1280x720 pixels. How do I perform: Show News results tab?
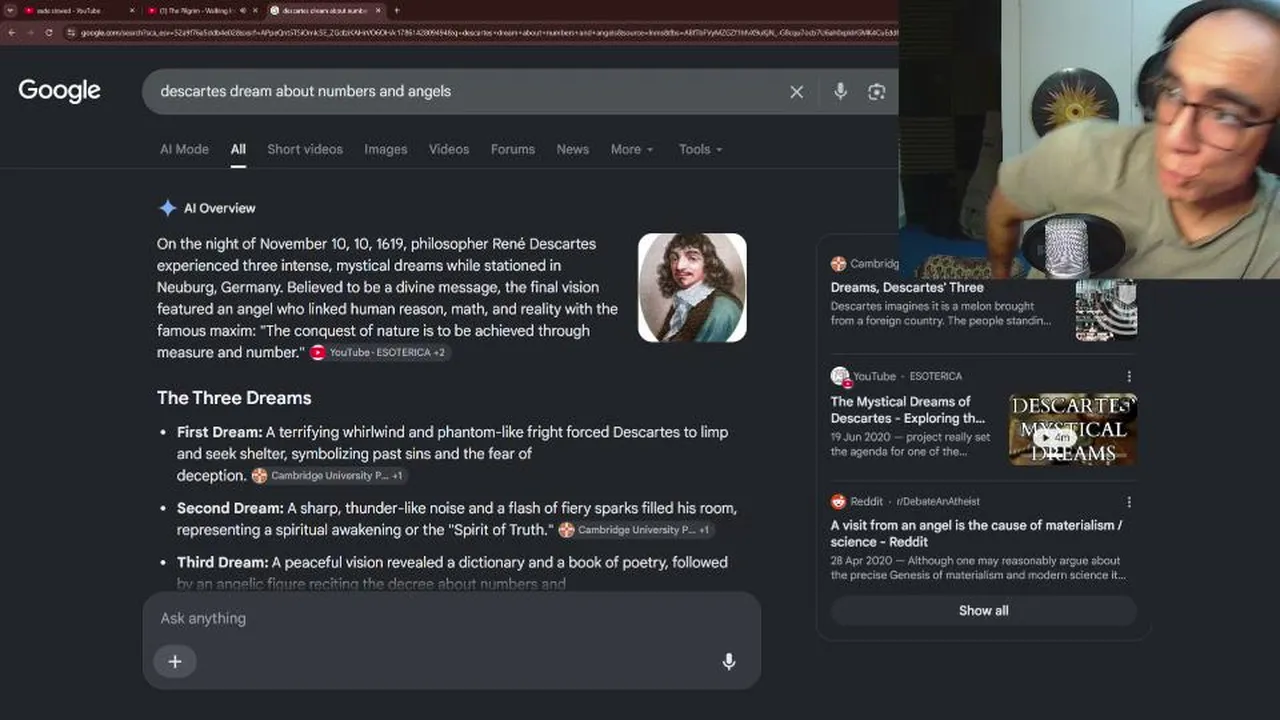pos(573,149)
